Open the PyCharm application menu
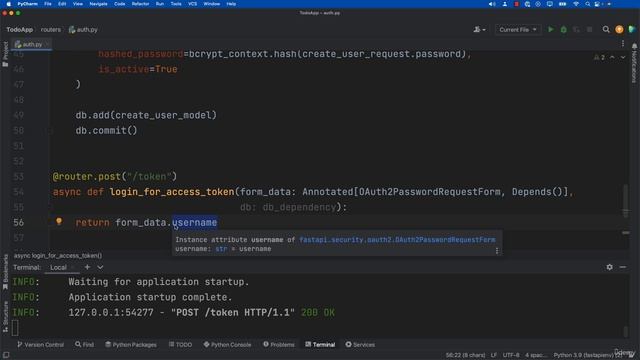This screenshot has width=640, height=360. click(27, 4)
